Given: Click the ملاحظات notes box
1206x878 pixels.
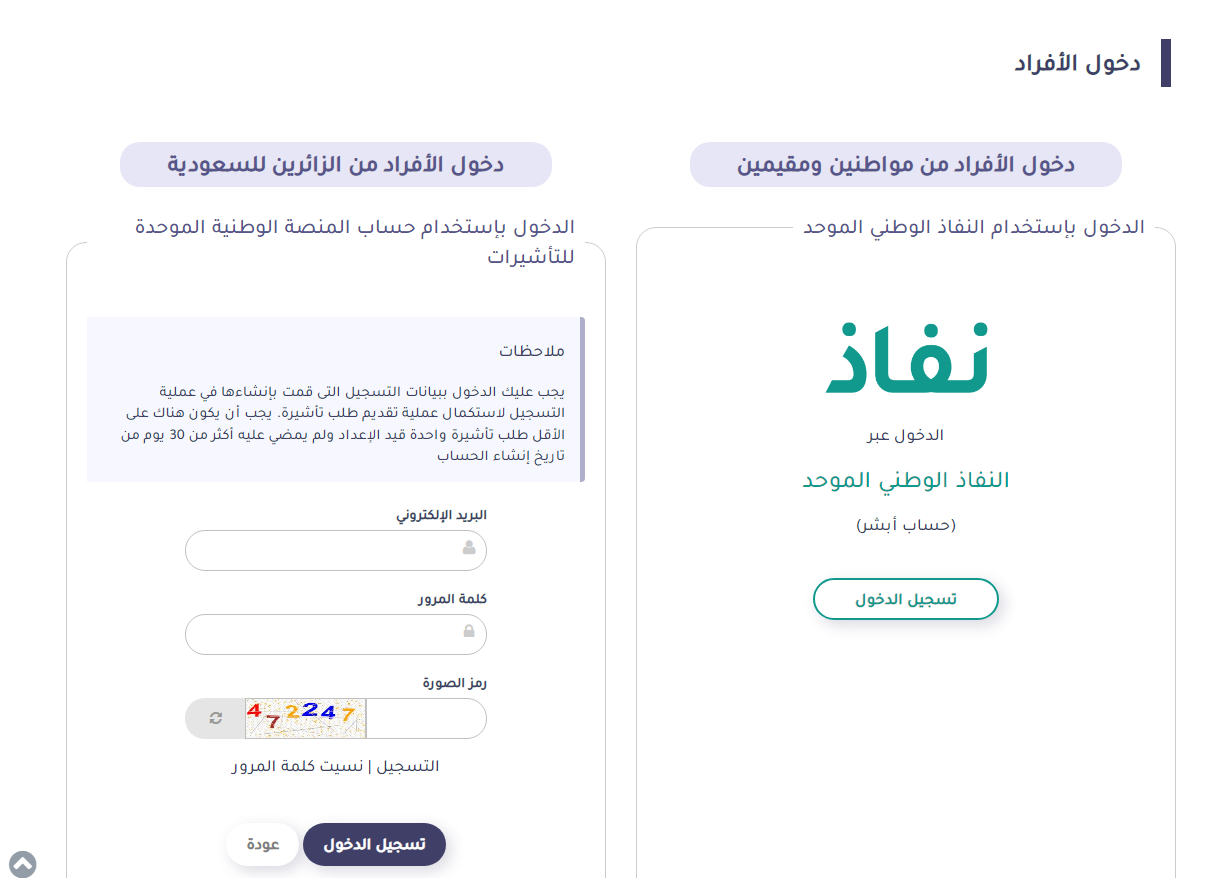Looking at the screenshot, I should pos(334,400).
